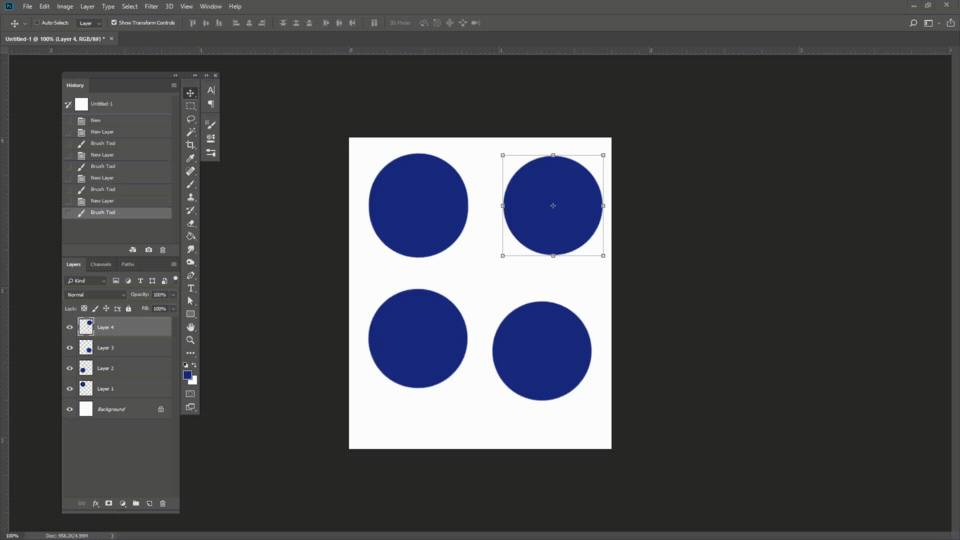Select the Brush tool in toolbox
Image resolution: width=960 pixels, height=540 pixels.
(190, 184)
